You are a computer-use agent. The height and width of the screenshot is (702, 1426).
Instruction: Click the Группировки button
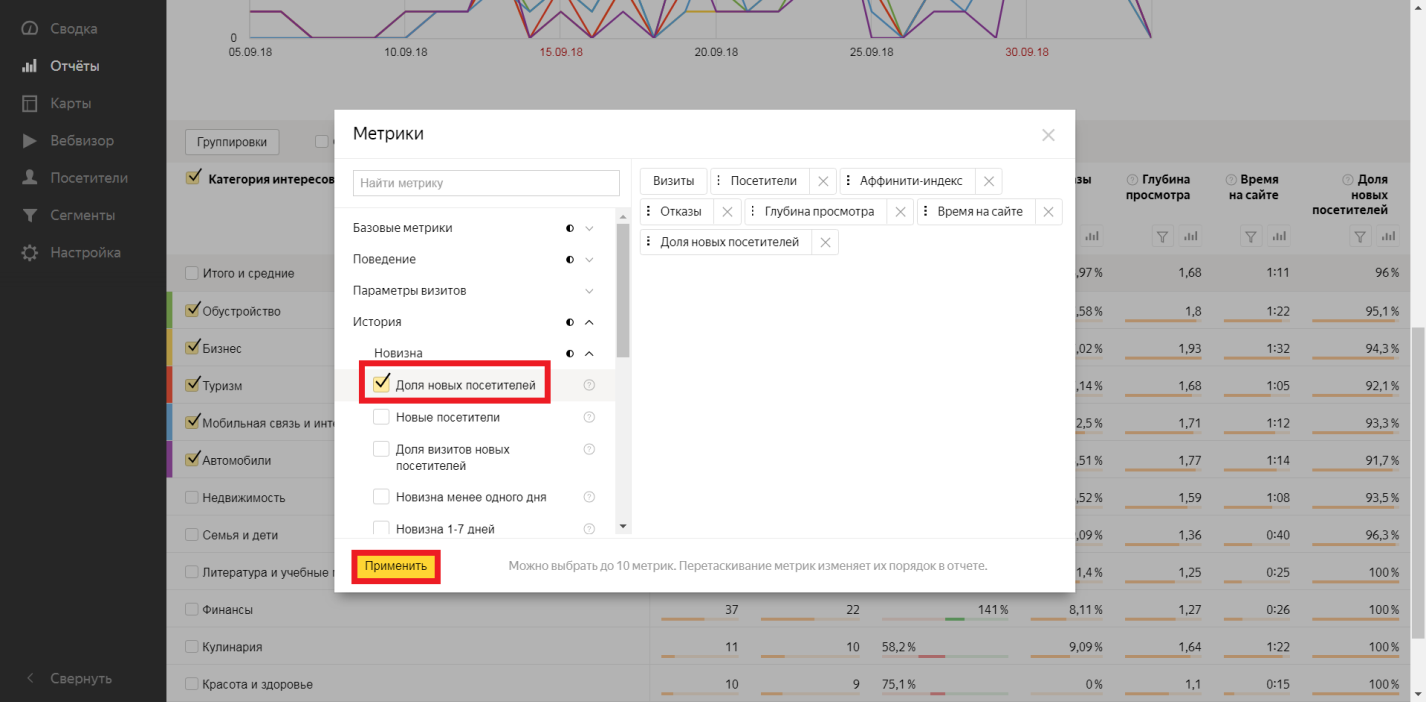point(232,142)
